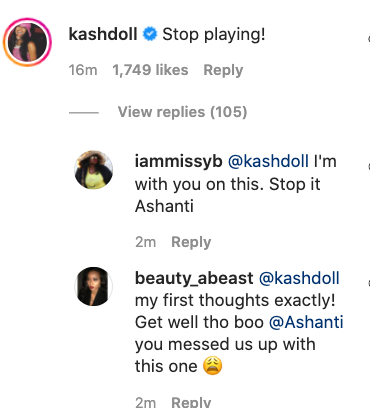Show who liked via 1,749 likes

click(150, 70)
